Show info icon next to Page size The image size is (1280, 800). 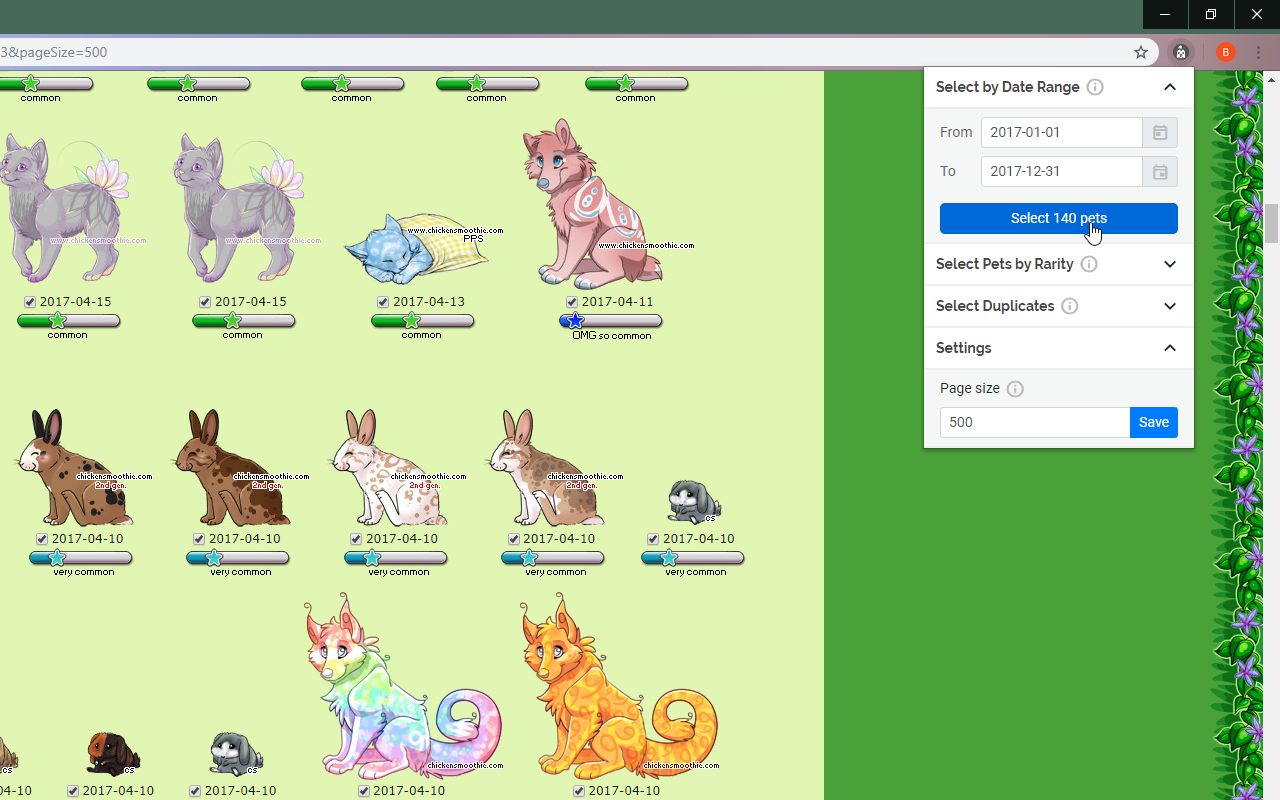pos(1015,389)
